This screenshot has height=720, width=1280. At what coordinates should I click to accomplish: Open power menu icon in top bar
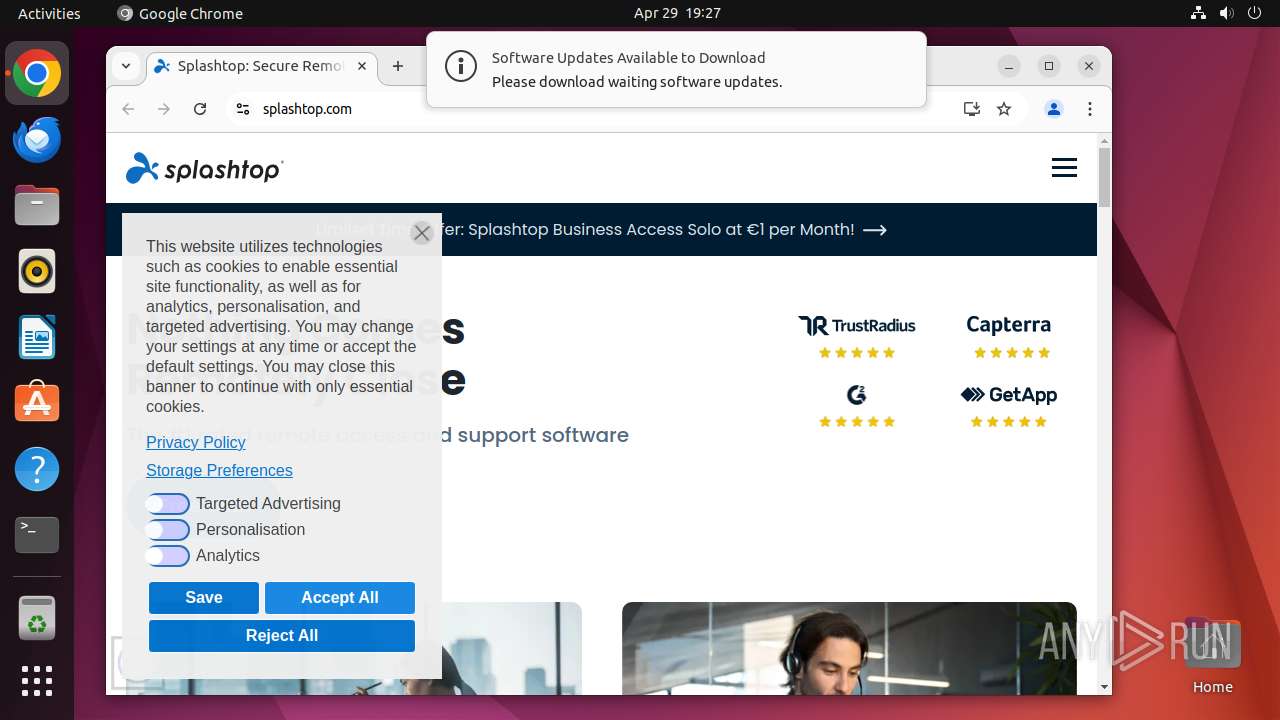tap(1254, 13)
